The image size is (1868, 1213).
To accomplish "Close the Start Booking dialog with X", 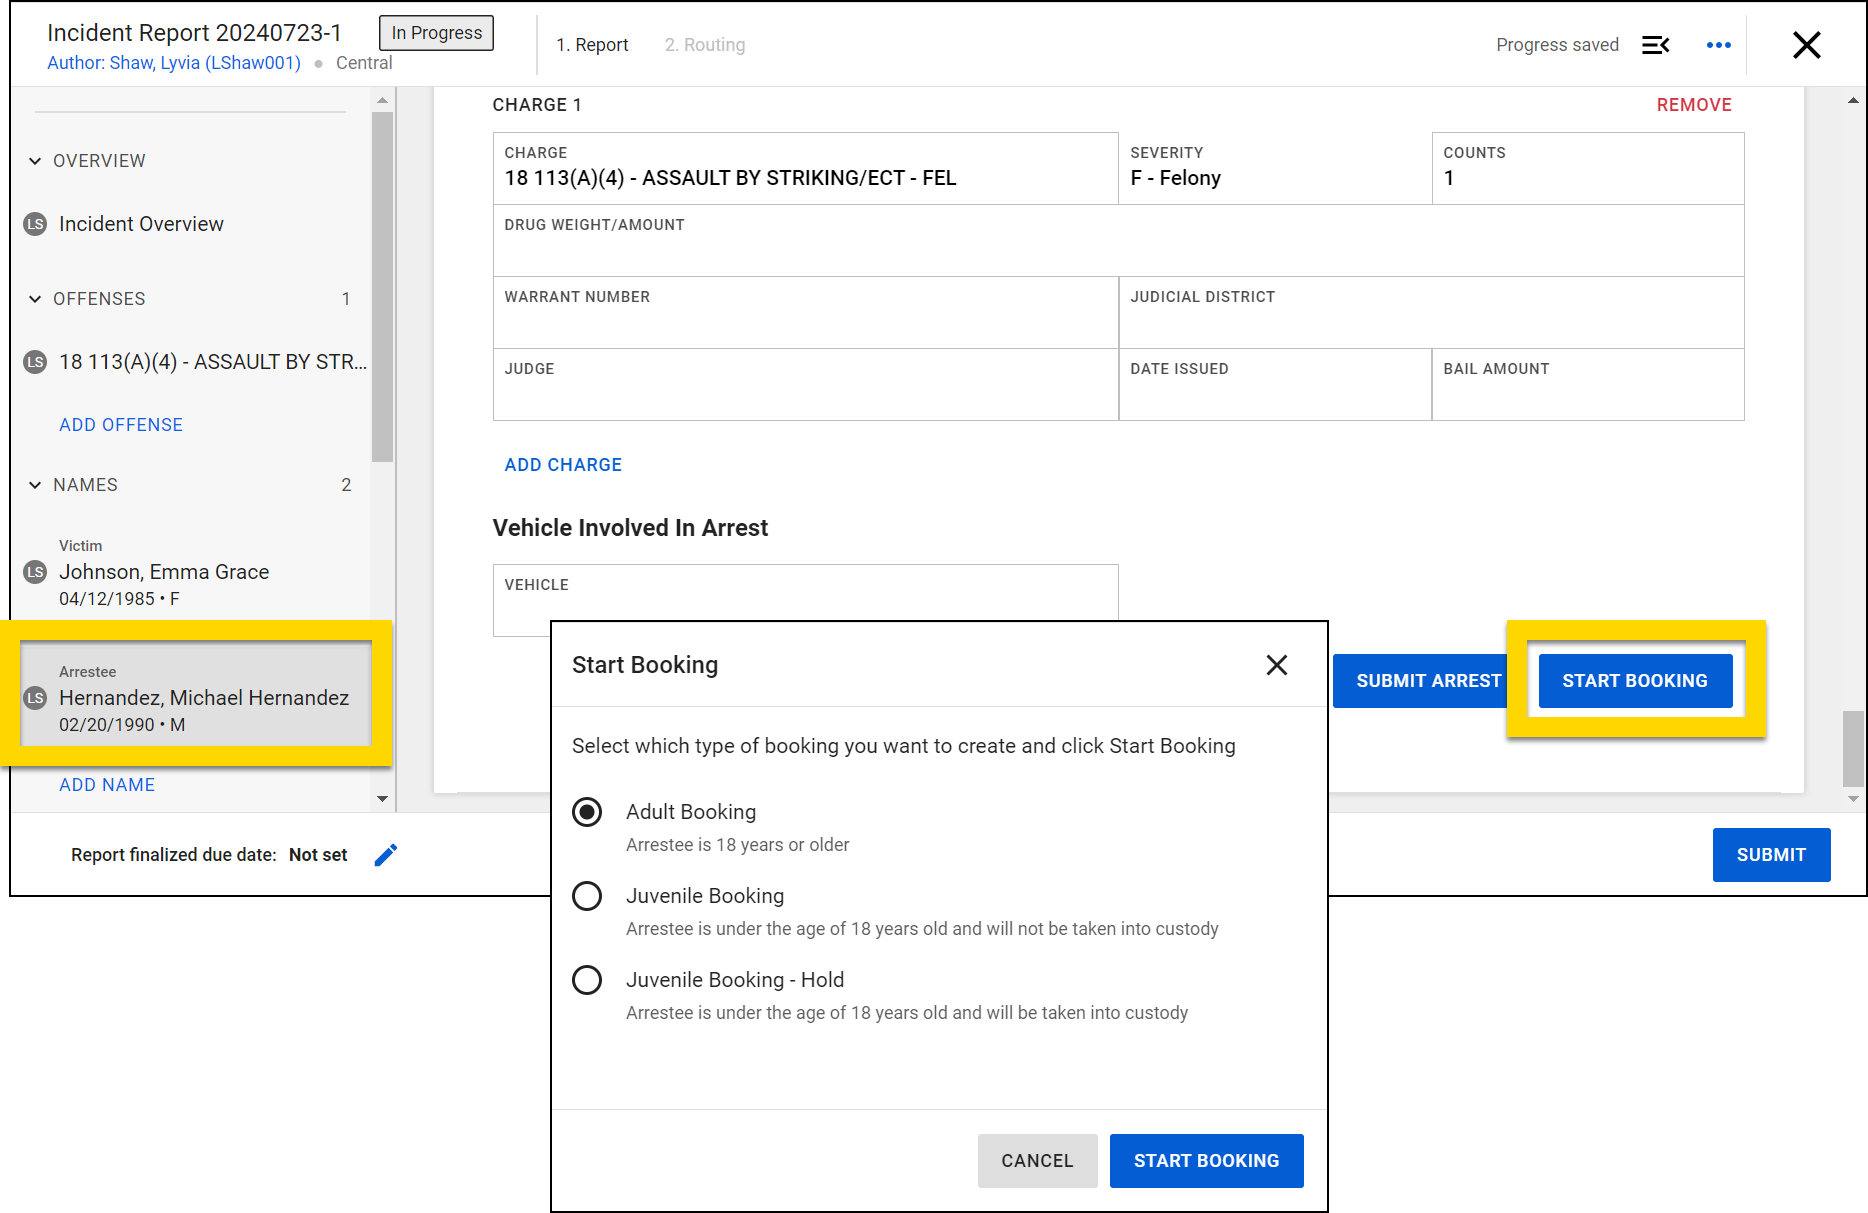I will point(1276,665).
